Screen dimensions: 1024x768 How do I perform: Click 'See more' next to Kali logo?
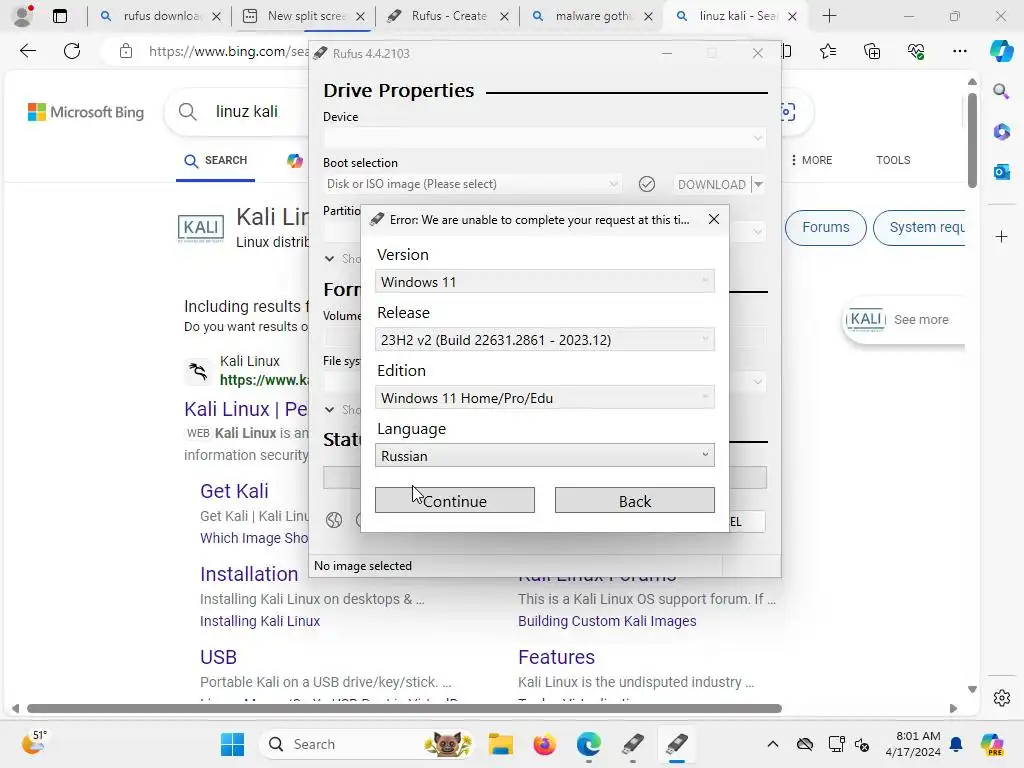tap(921, 319)
